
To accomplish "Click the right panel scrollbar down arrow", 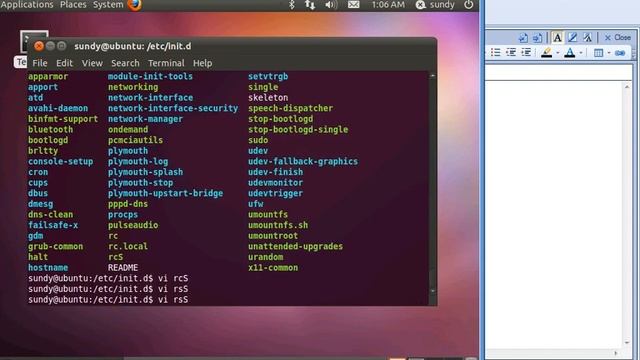I will click(x=627, y=343).
